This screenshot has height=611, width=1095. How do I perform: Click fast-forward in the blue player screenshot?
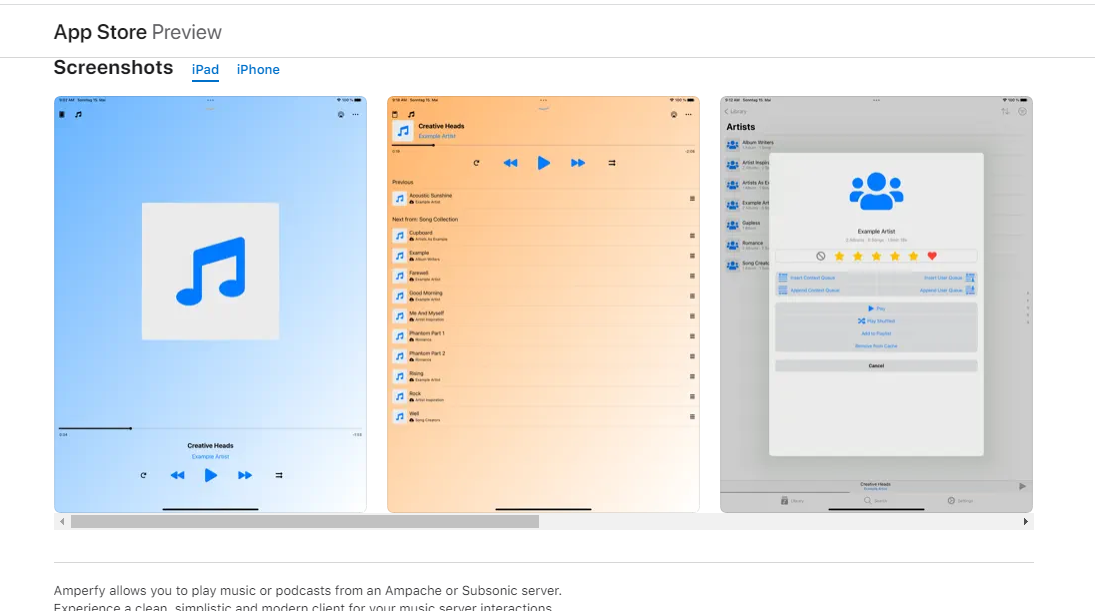pos(245,476)
